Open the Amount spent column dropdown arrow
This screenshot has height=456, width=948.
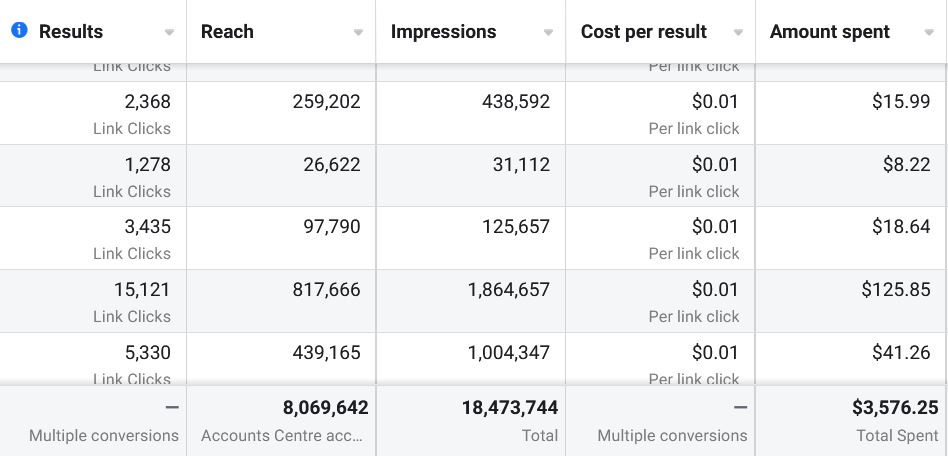click(929, 33)
